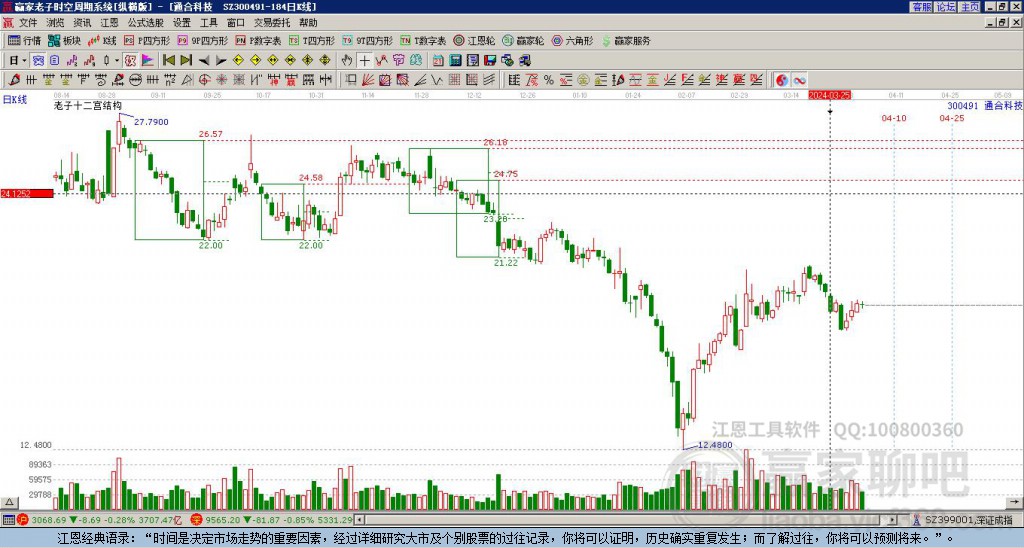
Task: Open the 六角形 hexagon tool
Action: pyautogui.click(x=573, y=40)
